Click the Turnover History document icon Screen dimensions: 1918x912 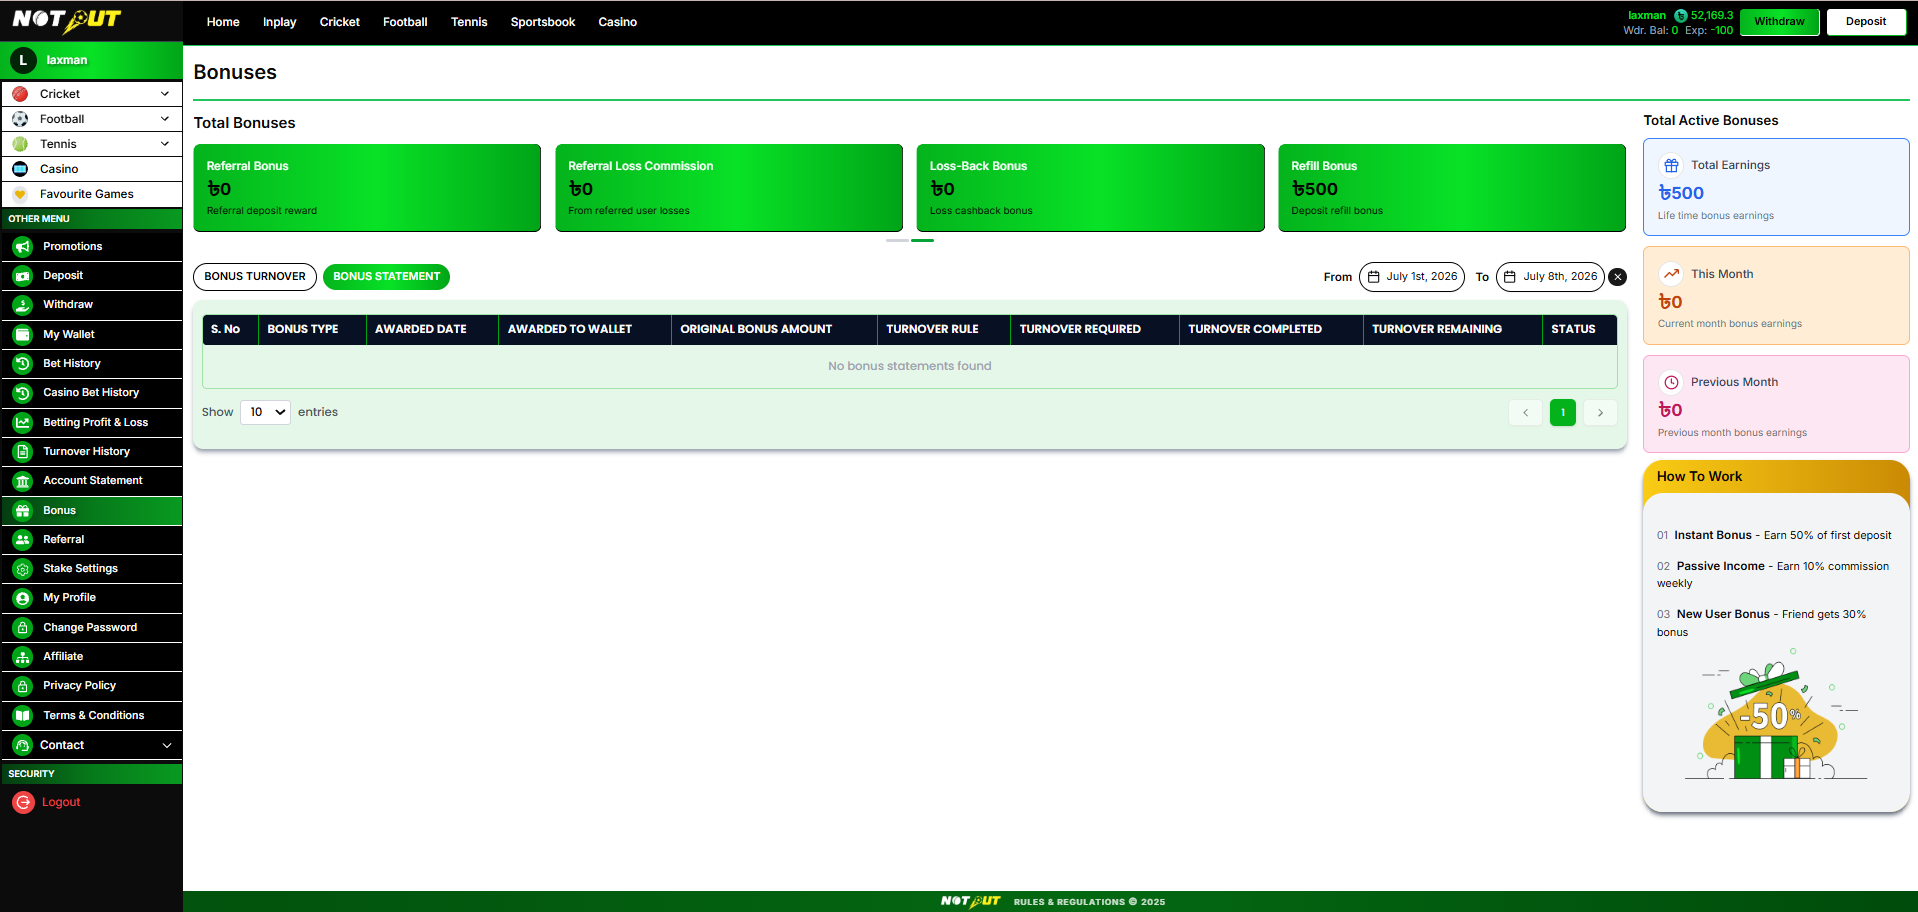coord(22,452)
